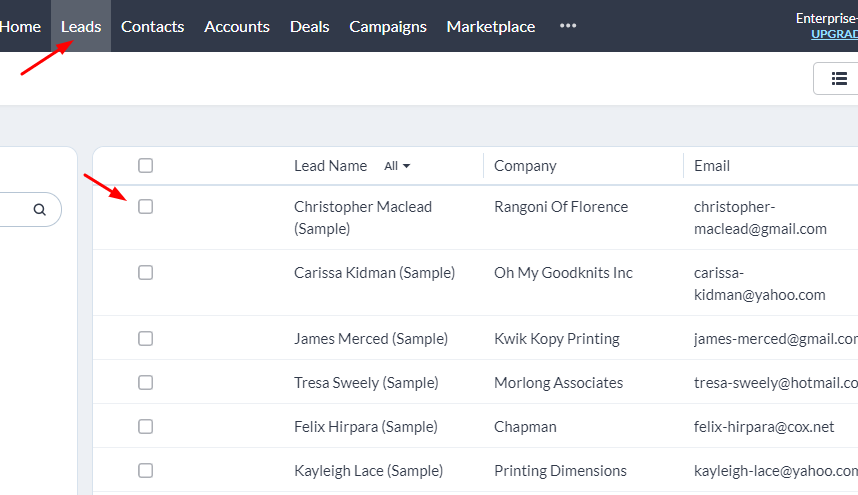Open the Campaigns tab
Viewport: 858px width, 495px height.
click(388, 27)
